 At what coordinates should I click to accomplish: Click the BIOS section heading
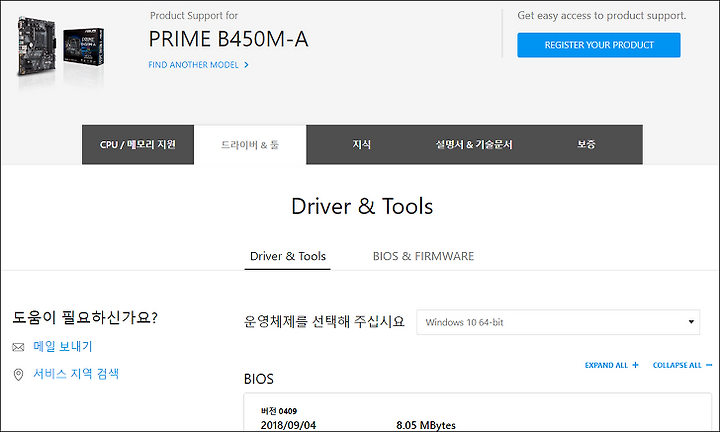tap(259, 379)
